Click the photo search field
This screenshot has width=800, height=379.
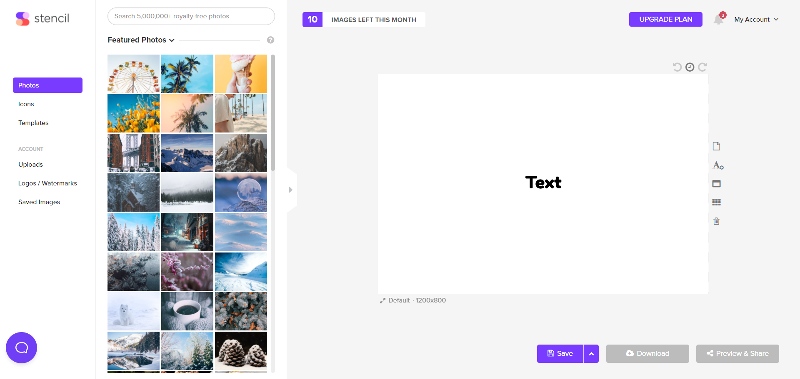click(191, 16)
